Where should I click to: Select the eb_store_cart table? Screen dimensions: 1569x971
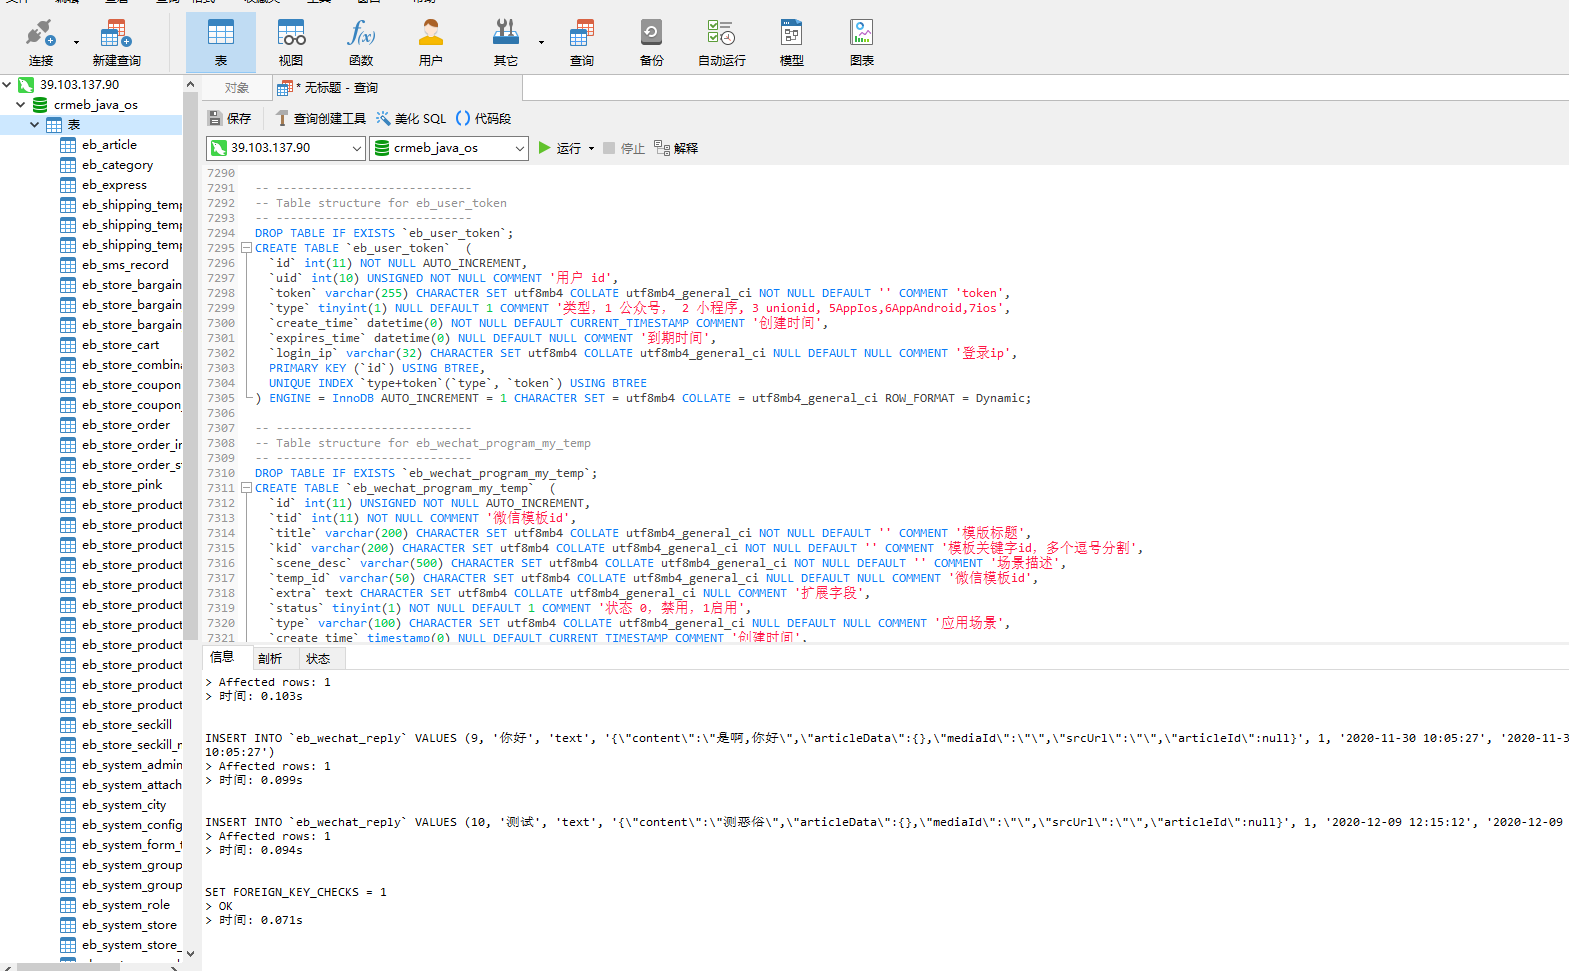pos(120,345)
